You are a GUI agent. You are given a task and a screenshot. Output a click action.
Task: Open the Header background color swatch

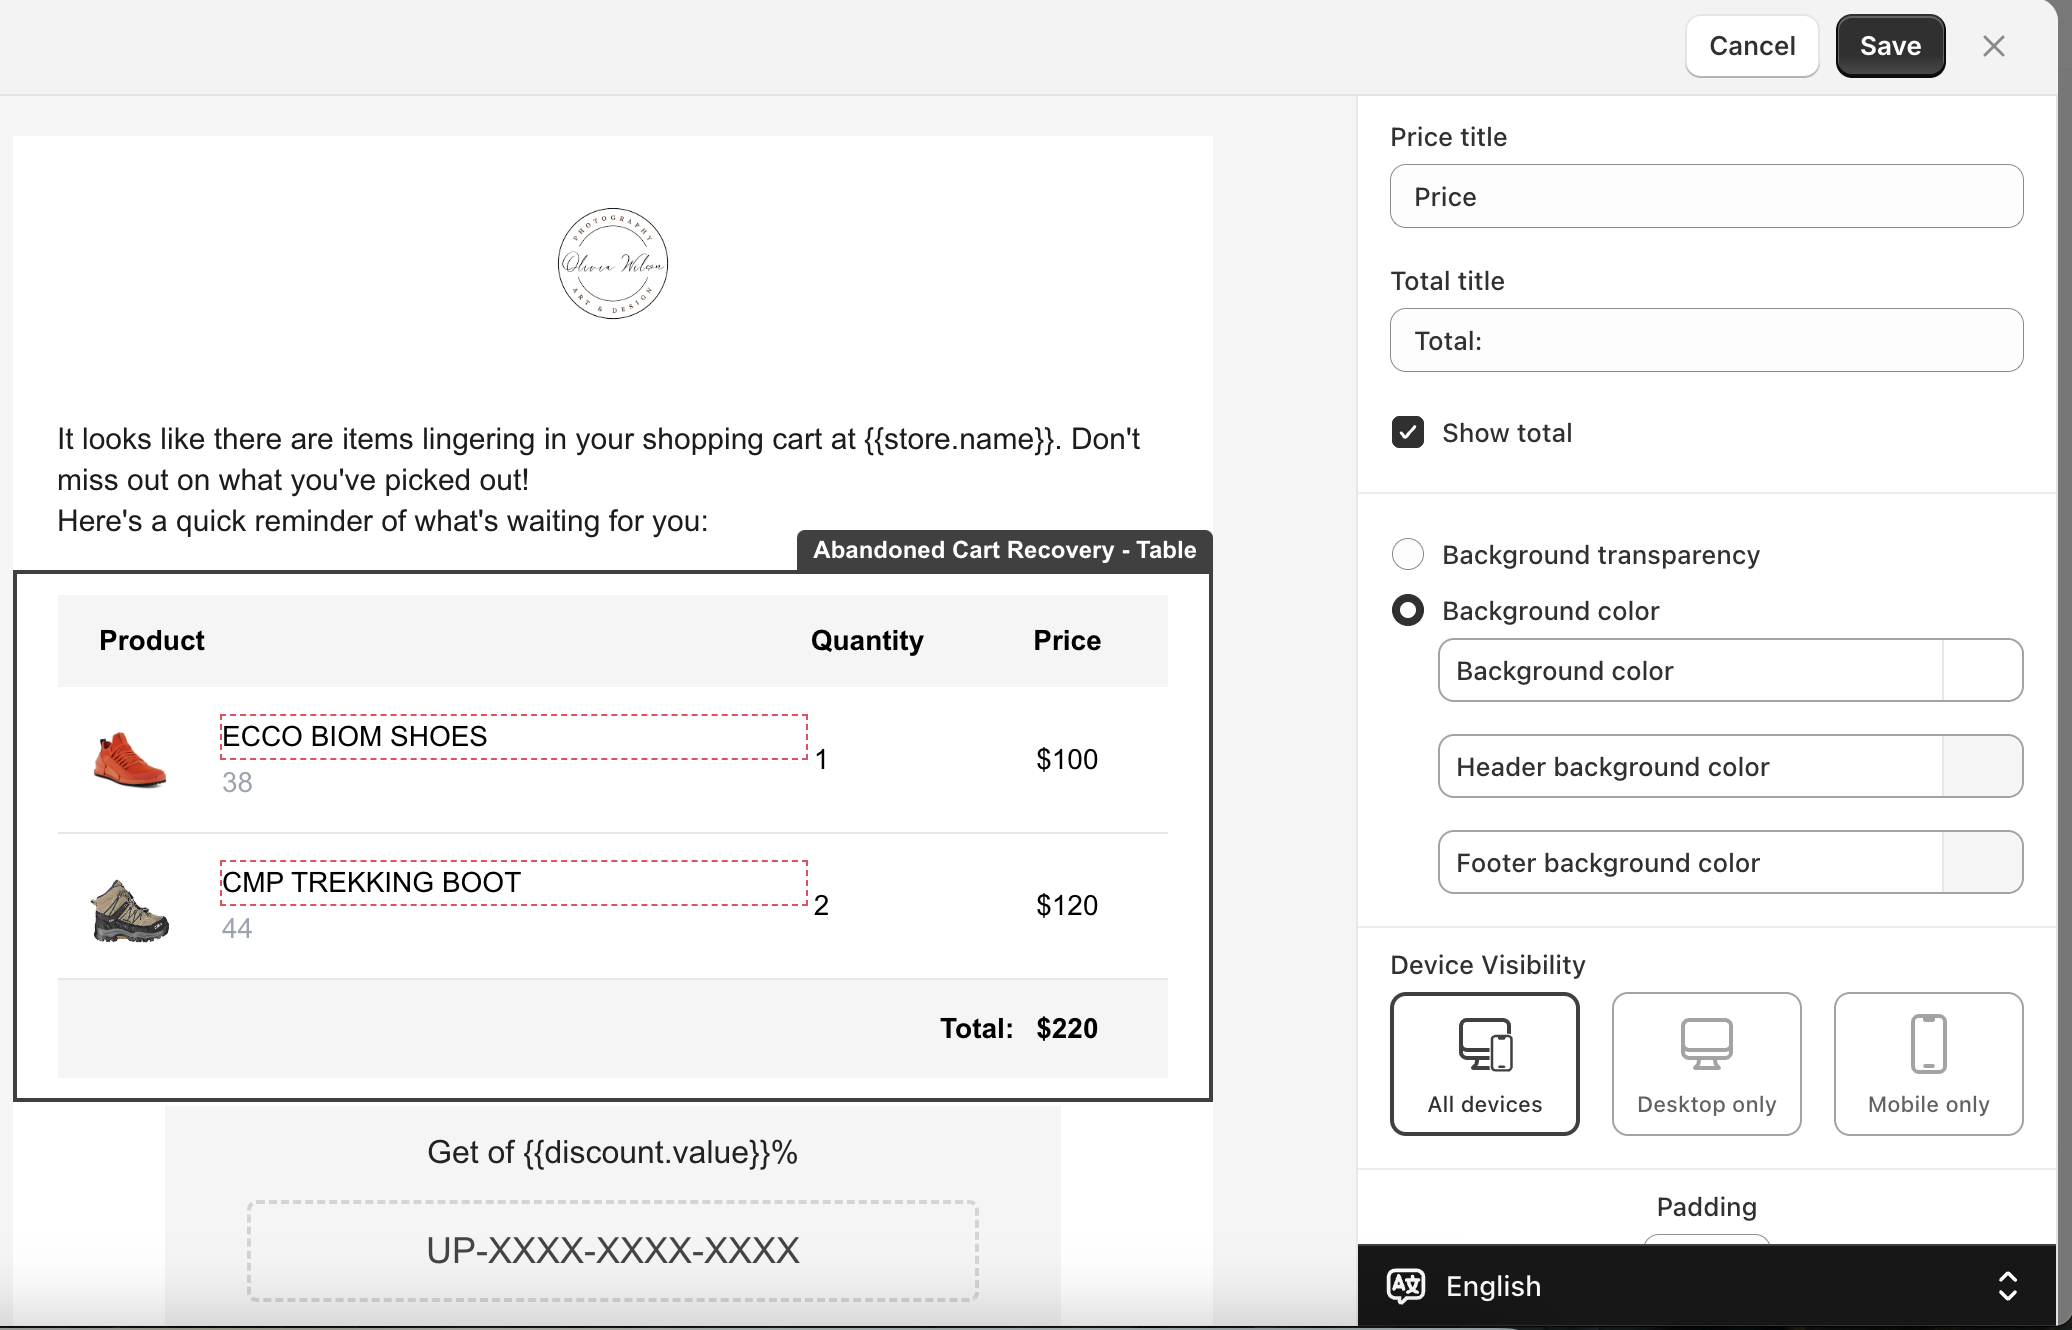point(1982,767)
